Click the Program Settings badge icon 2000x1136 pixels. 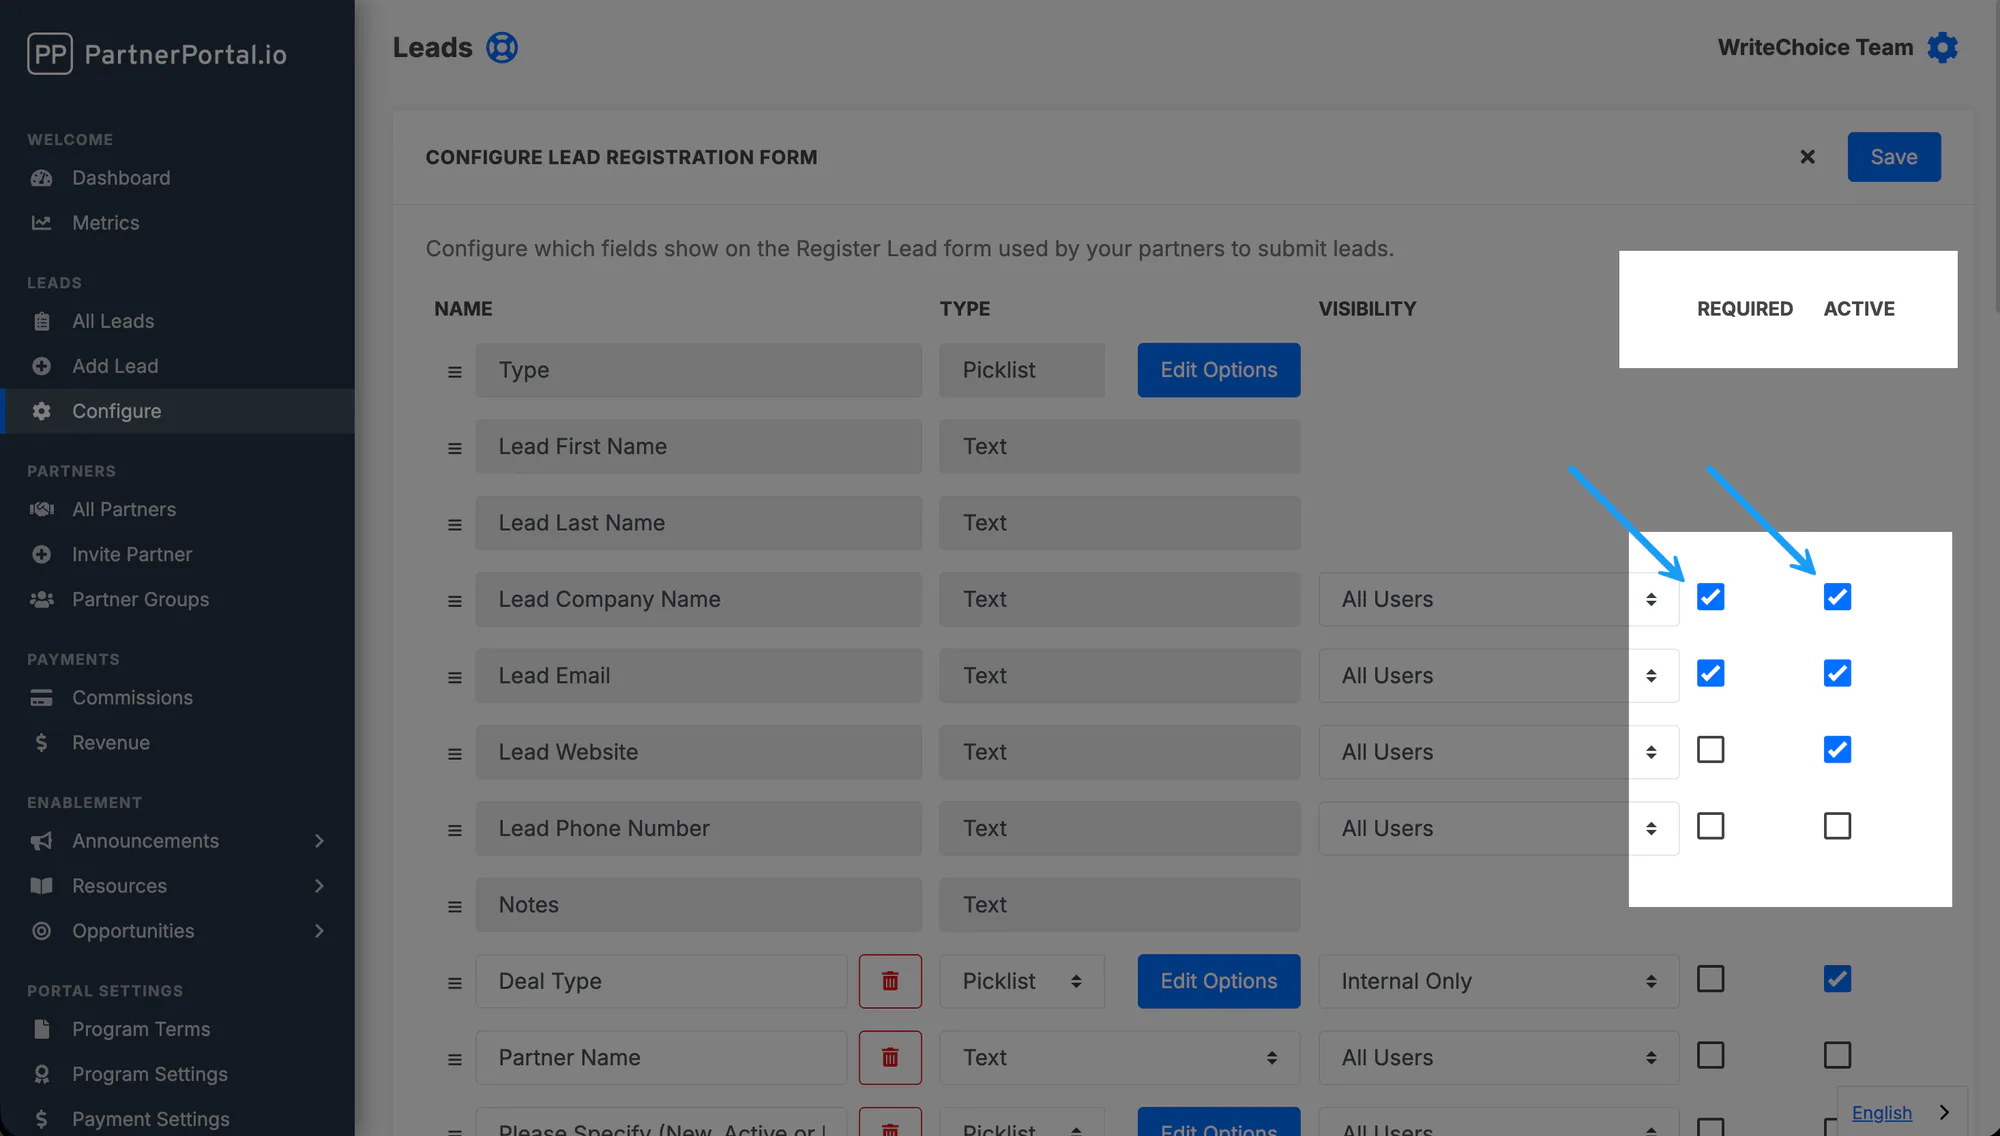[41, 1074]
